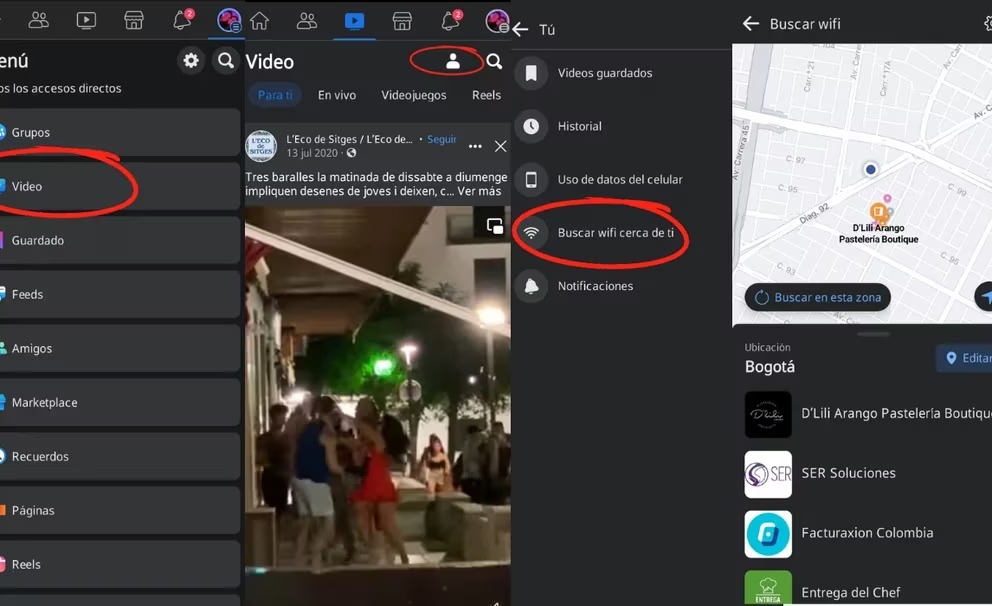Go to Home icon in Video screen top bar
This screenshot has width=992, height=606.
[x=259, y=21]
